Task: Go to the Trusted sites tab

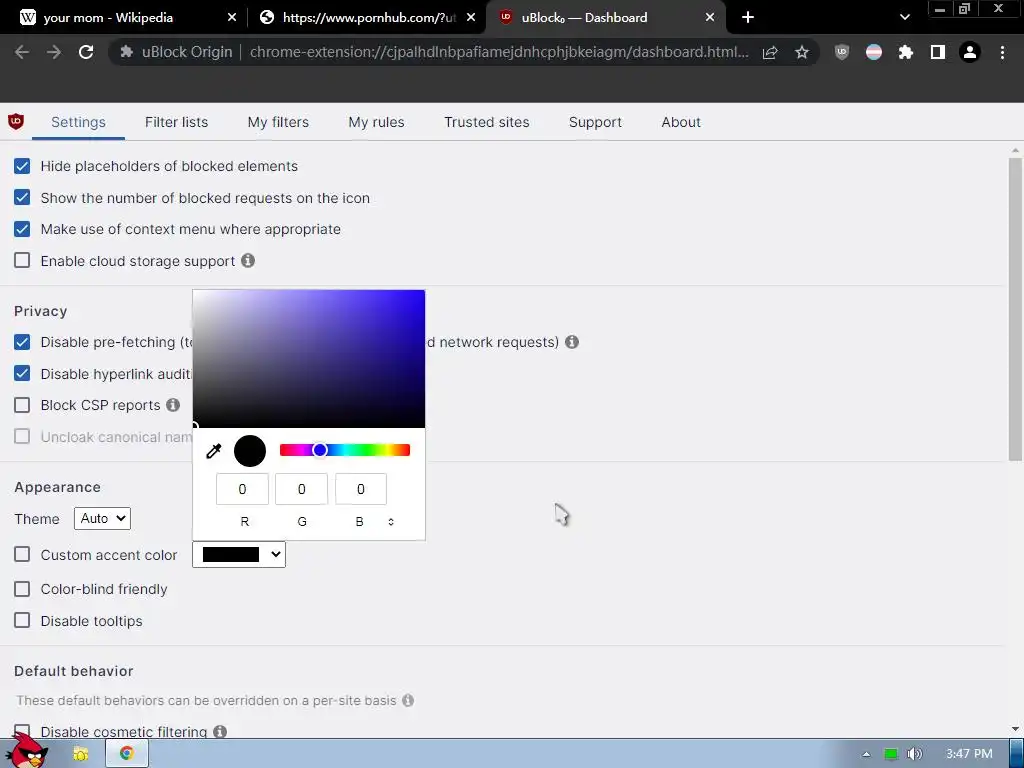Action: coord(487,122)
